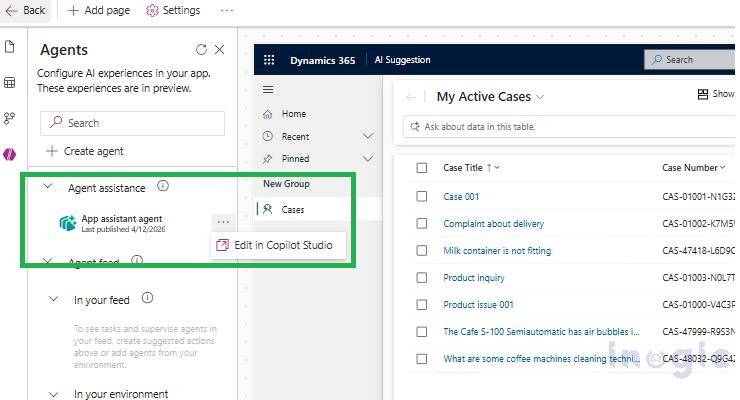Open the Dynamics 365 app launcher grid
The image size is (740, 400).
click(x=269, y=60)
